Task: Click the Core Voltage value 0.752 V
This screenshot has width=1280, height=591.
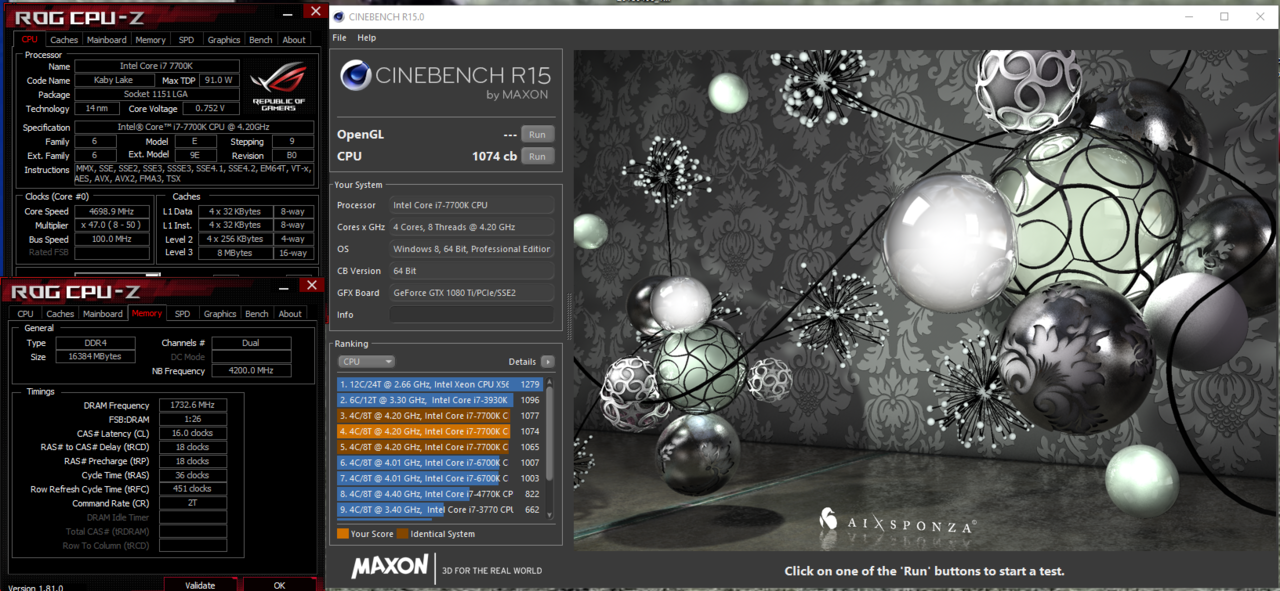Action: [x=210, y=108]
